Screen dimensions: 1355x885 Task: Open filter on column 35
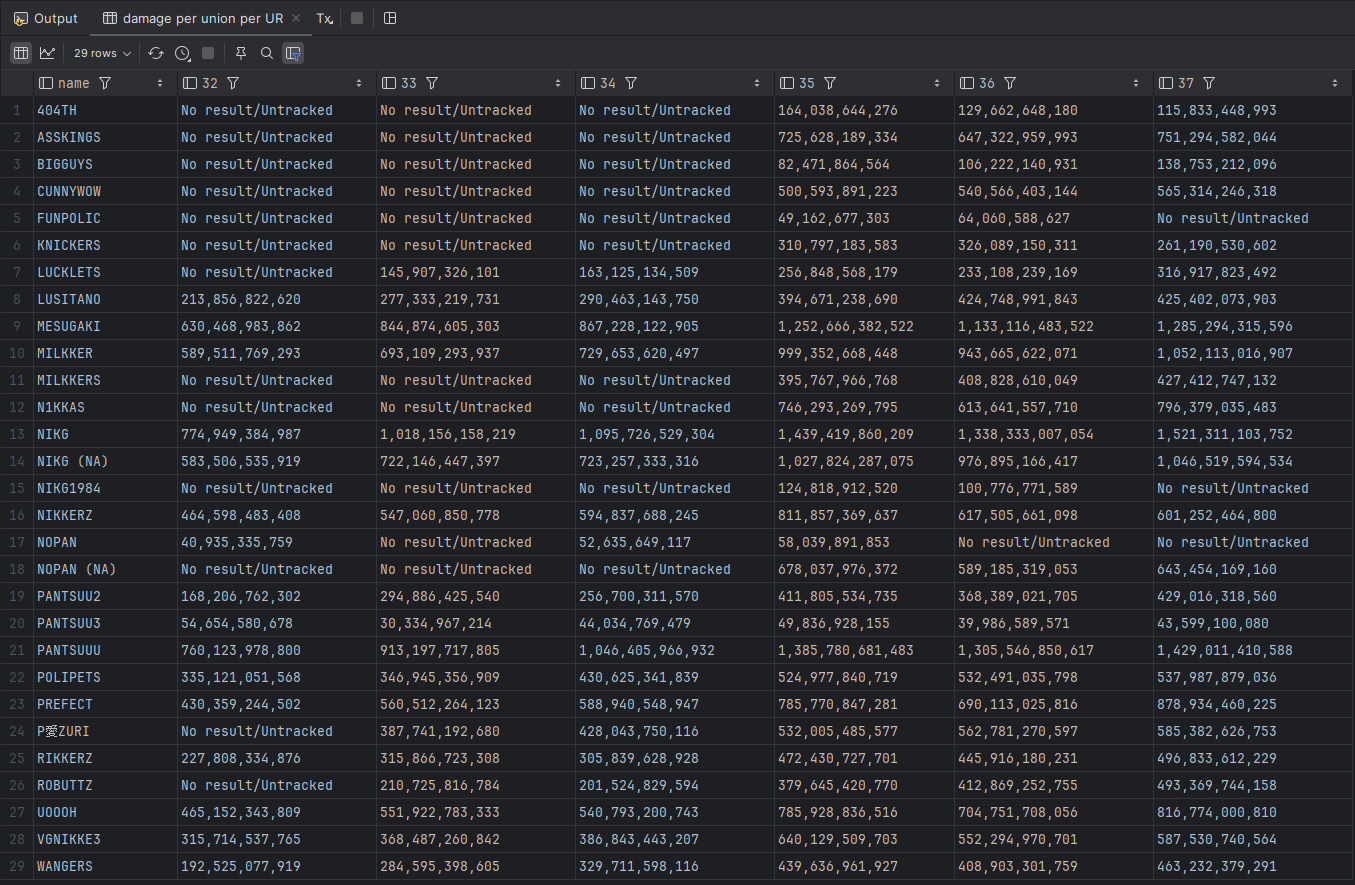830,83
